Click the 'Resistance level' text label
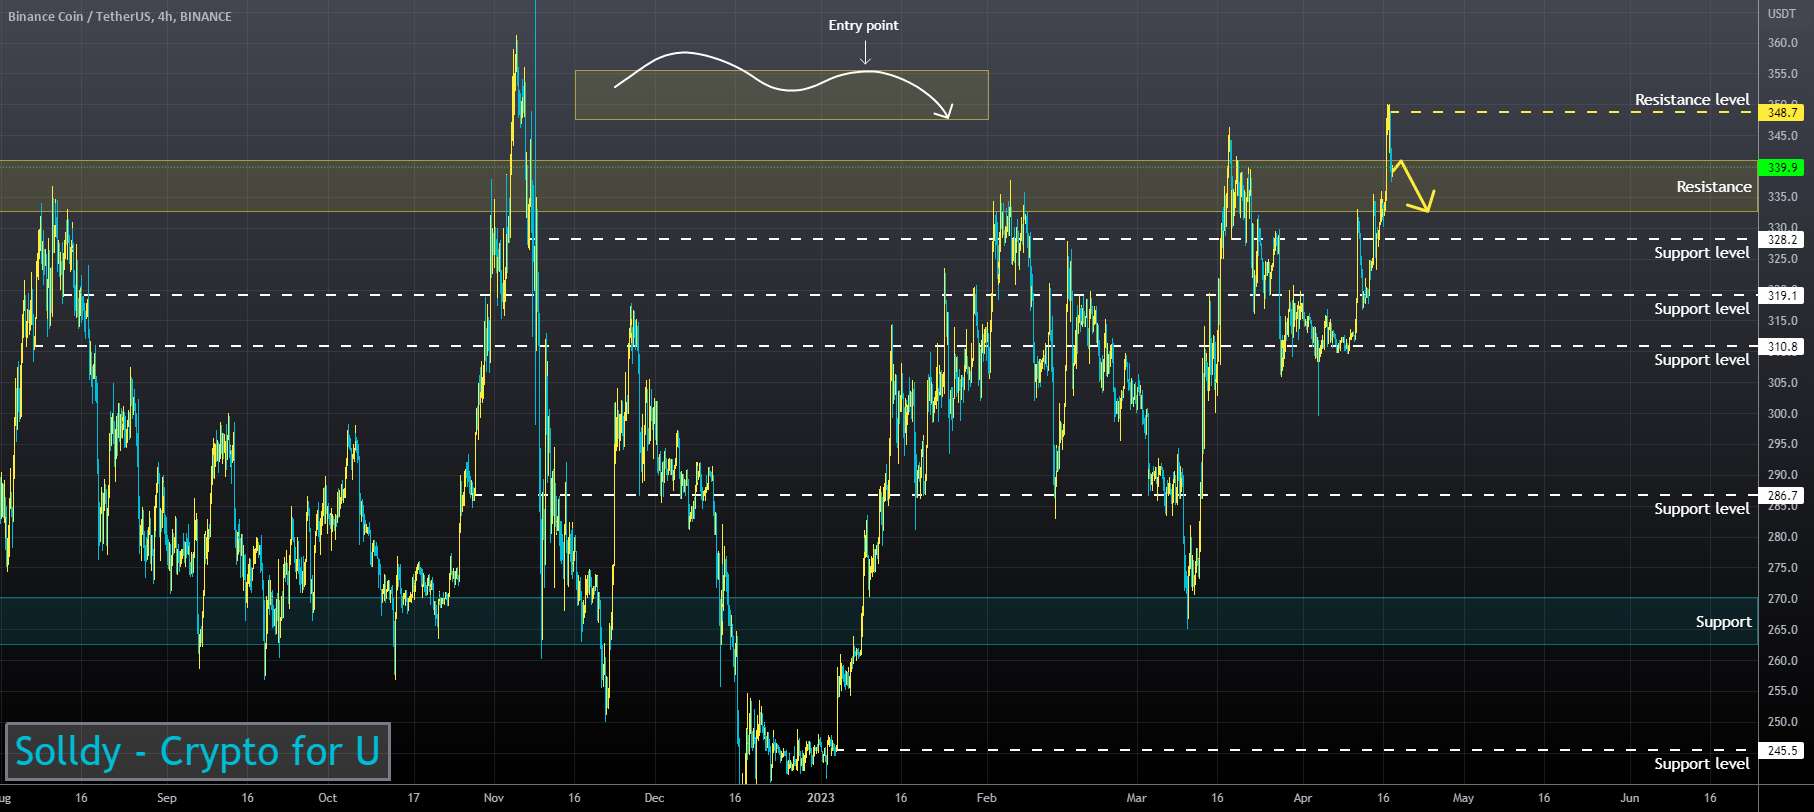This screenshot has width=1814, height=812. point(1692,99)
